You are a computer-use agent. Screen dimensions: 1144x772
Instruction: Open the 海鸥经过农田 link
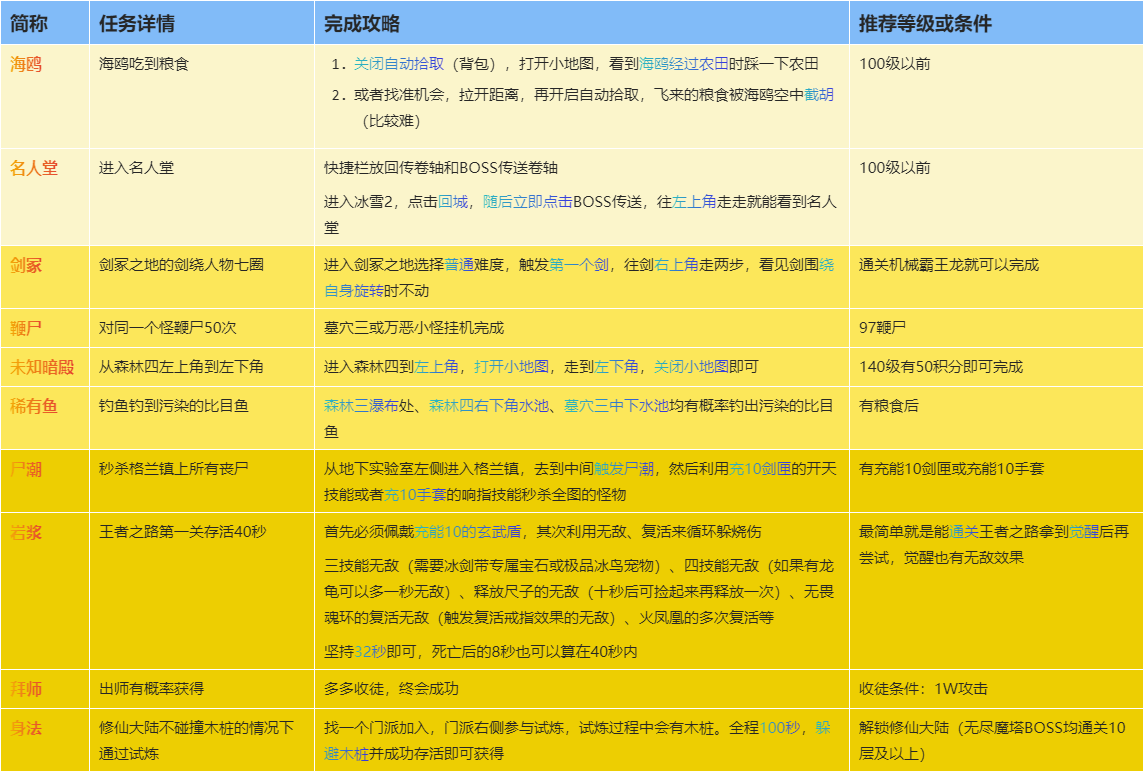tap(684, 64)
